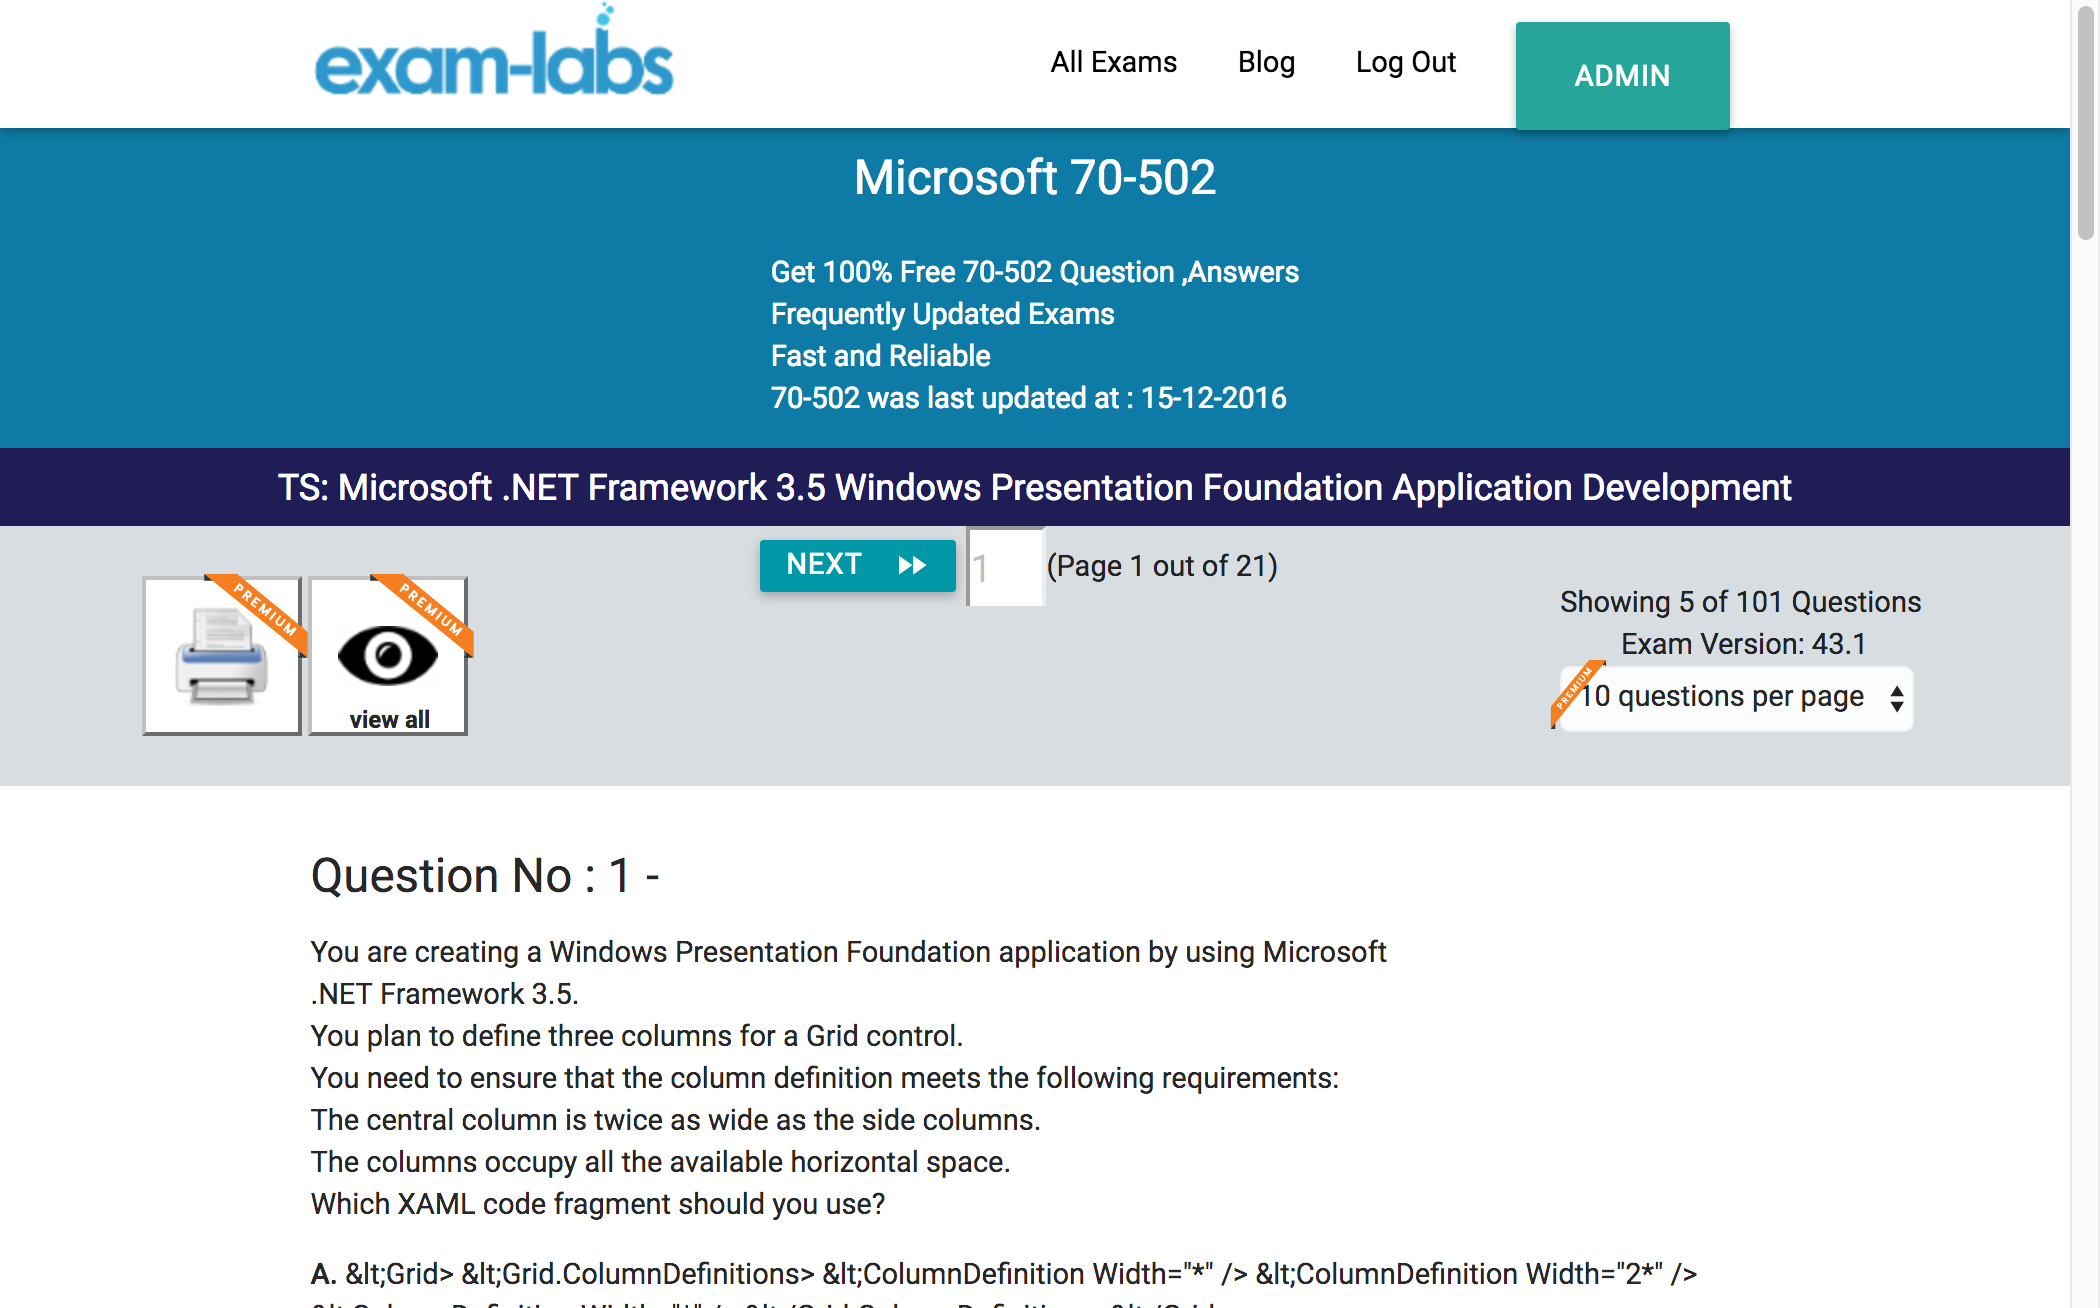This screenshot has height=1308, width=2100.
Task: Go to the NEXT page
Action: (x=857, y=565)
